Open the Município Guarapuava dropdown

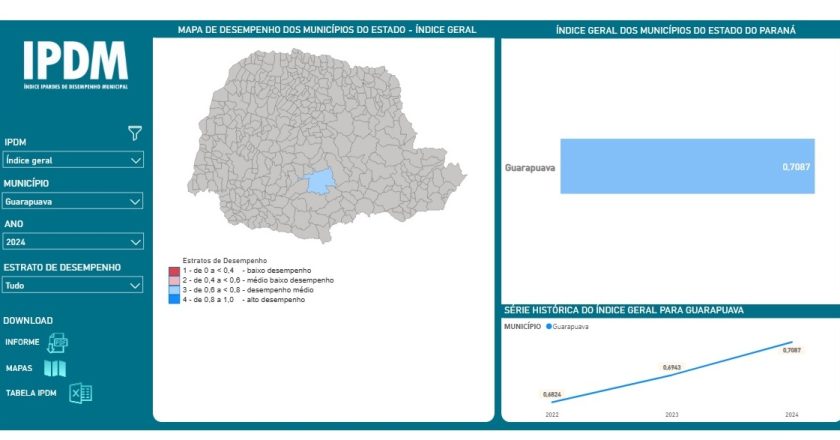[x=73, y=202]
